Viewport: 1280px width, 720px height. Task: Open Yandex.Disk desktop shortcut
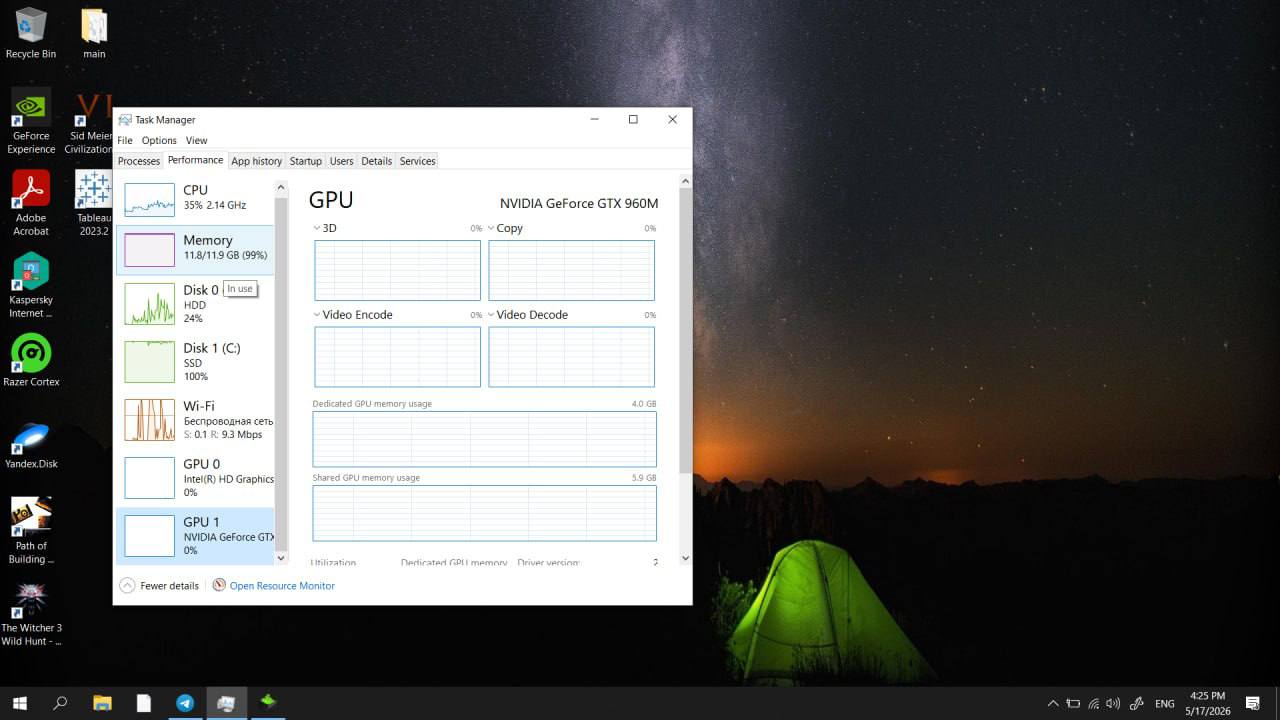click(x=31, y=444)
